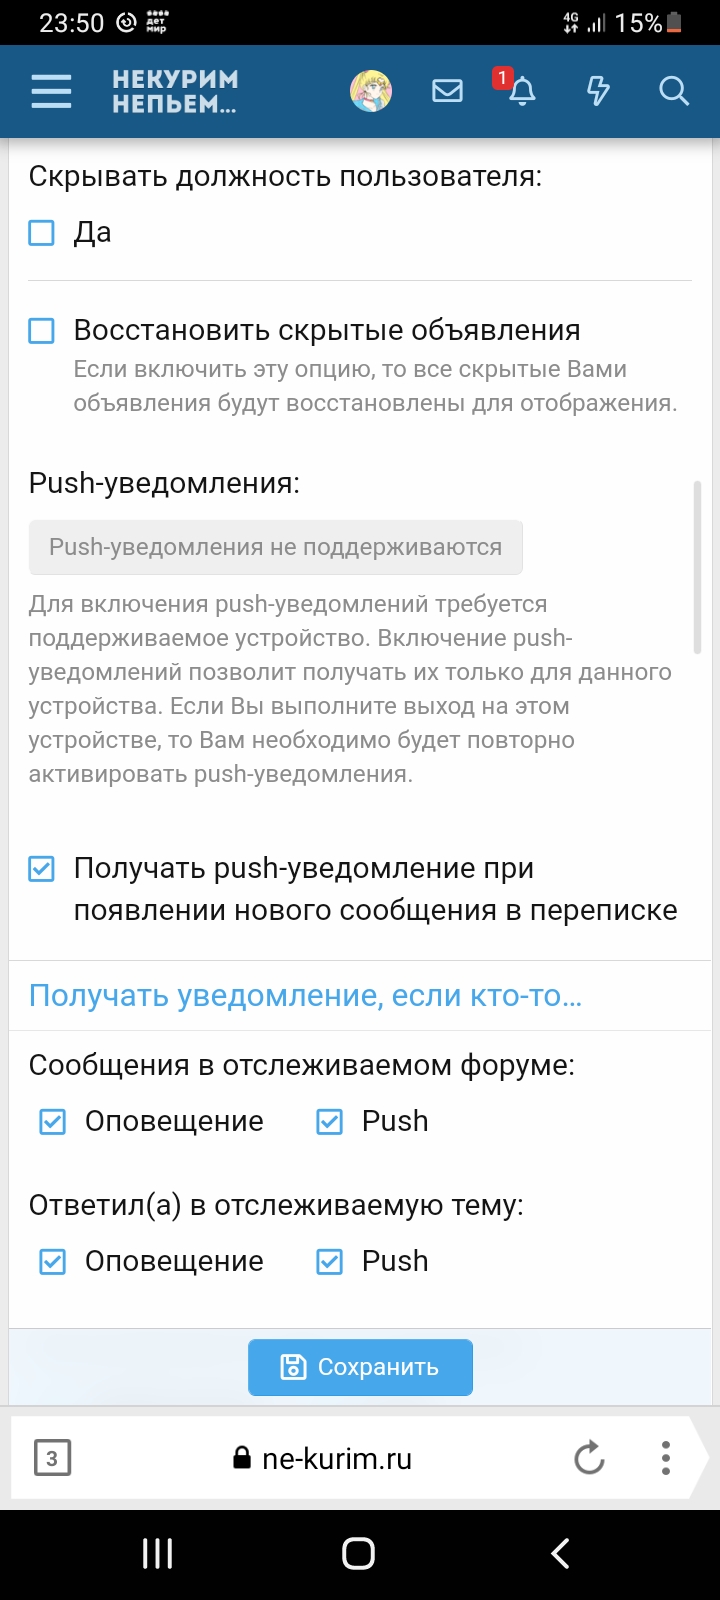Show open browser tabs counter
Viewport: 720px width, 1600px height.
tap(52, 1458)
